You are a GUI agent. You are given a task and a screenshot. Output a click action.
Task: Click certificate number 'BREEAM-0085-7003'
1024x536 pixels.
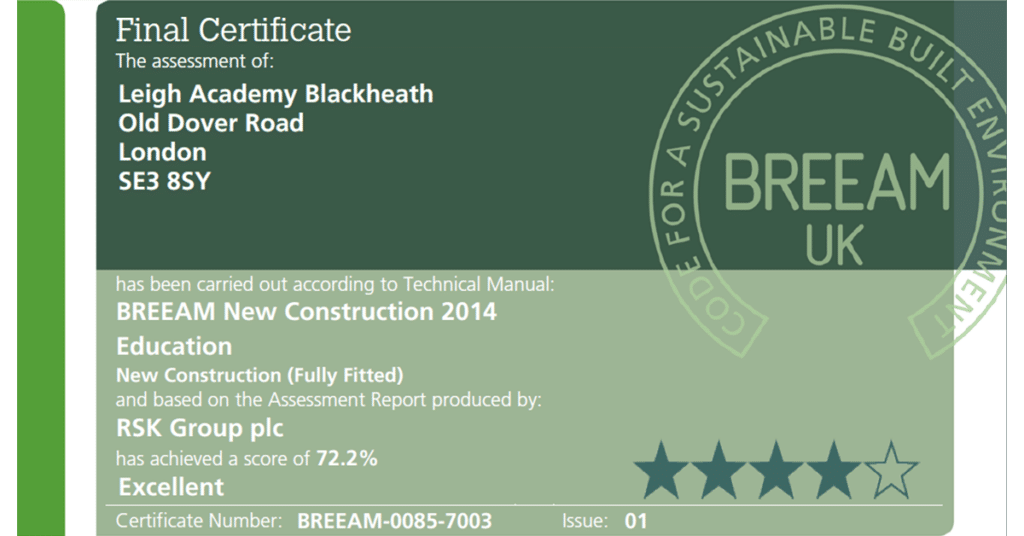pos(394,521)
